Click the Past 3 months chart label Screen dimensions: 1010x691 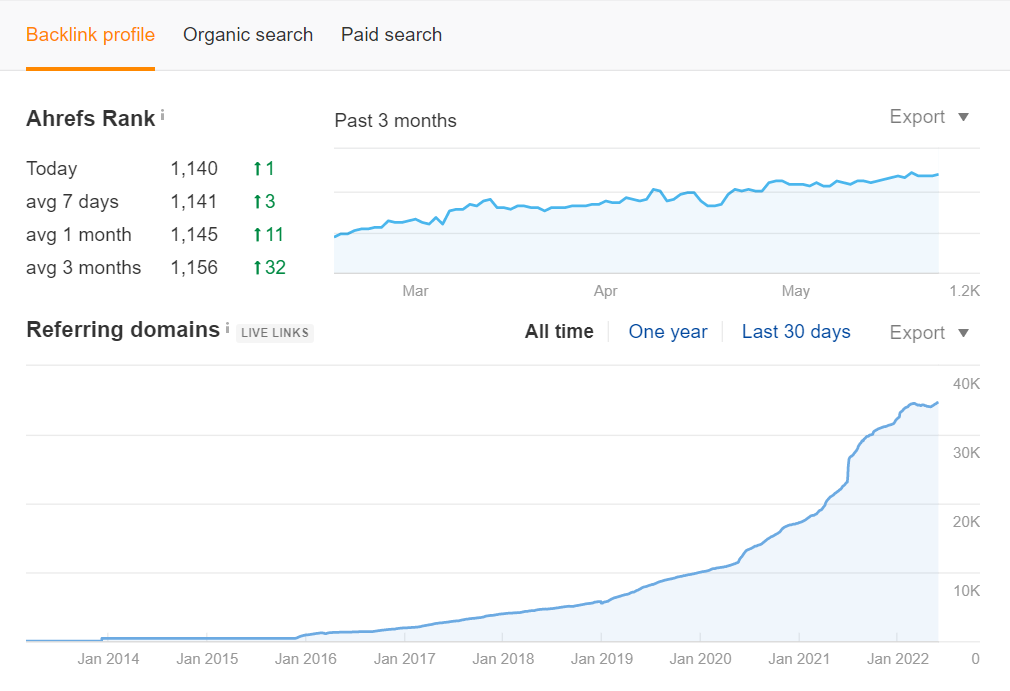pyautogui.click(x=395, y=121)
